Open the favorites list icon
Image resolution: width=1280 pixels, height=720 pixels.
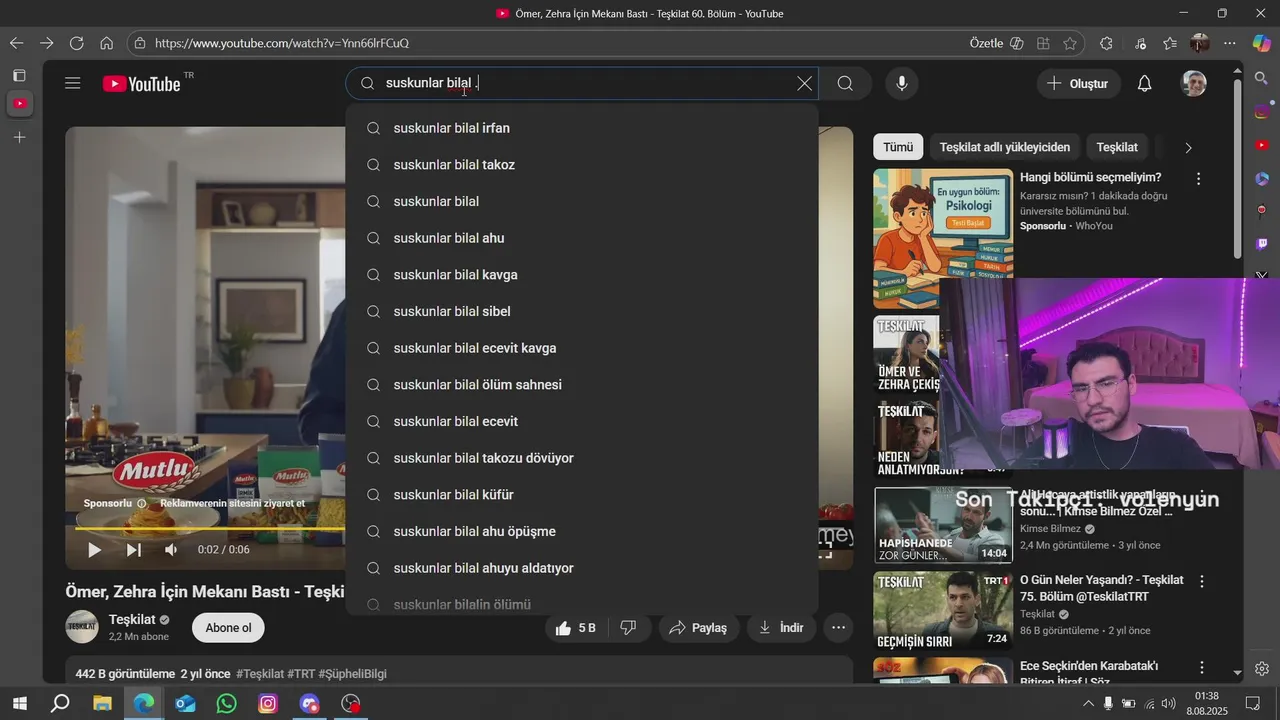[1170, 43]
